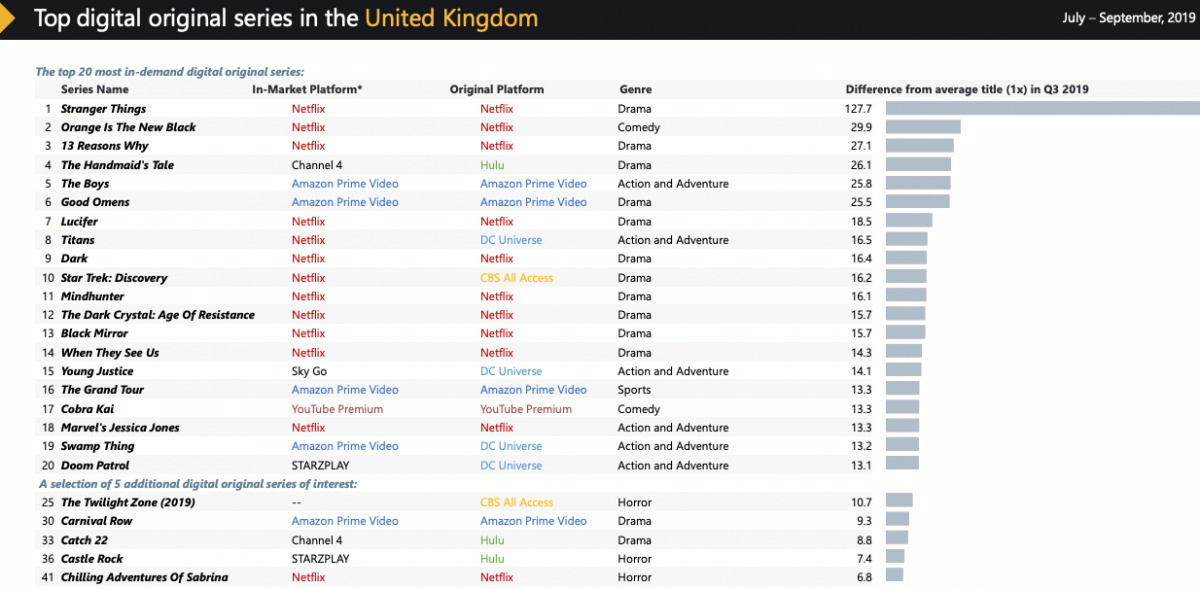This screenshot has height=589, width=1200.
Task: Click the 'United Kingdom' highlighted title text
Action: (x=451, y=18)
